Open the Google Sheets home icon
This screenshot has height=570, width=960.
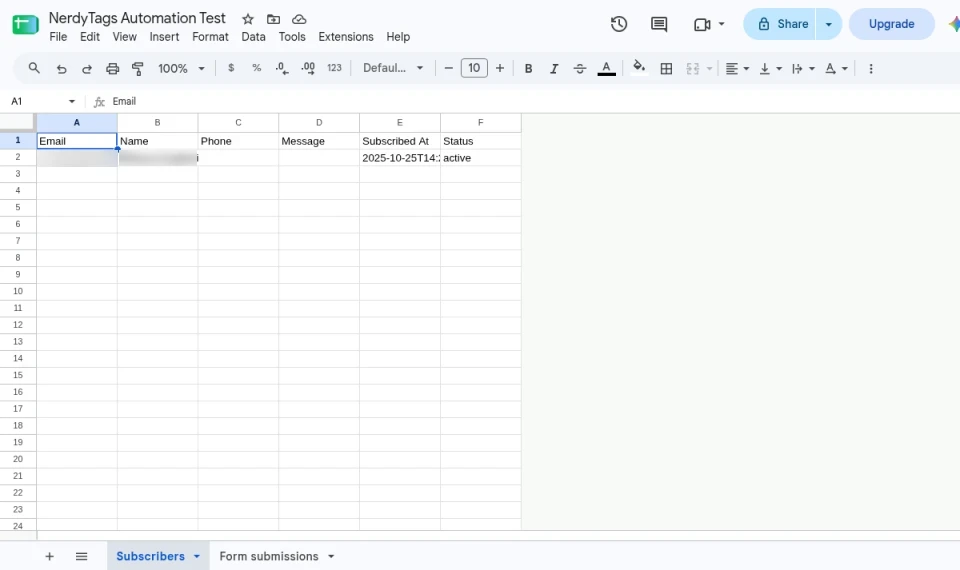click(25, 24)
